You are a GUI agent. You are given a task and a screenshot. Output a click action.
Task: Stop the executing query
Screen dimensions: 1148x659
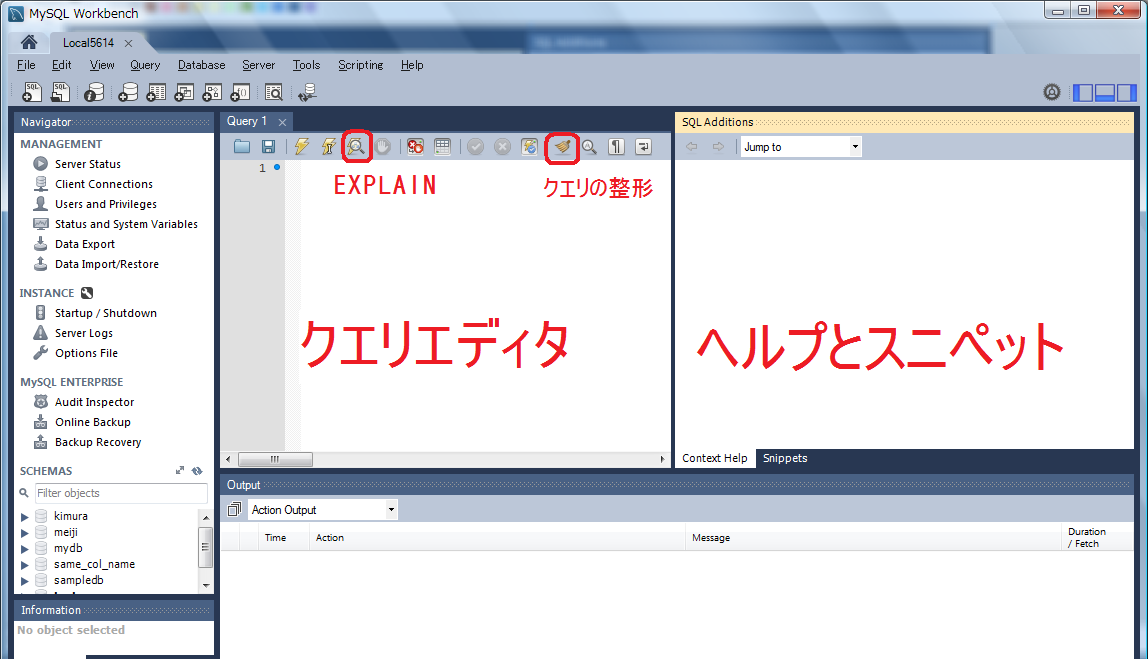[x=383, y=146]
